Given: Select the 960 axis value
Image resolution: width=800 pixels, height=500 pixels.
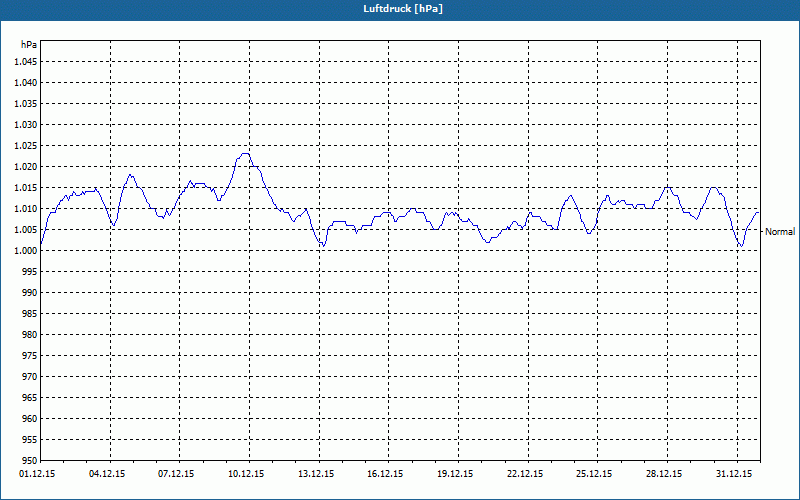Looking at the screenshot, I should coord(31,418).
